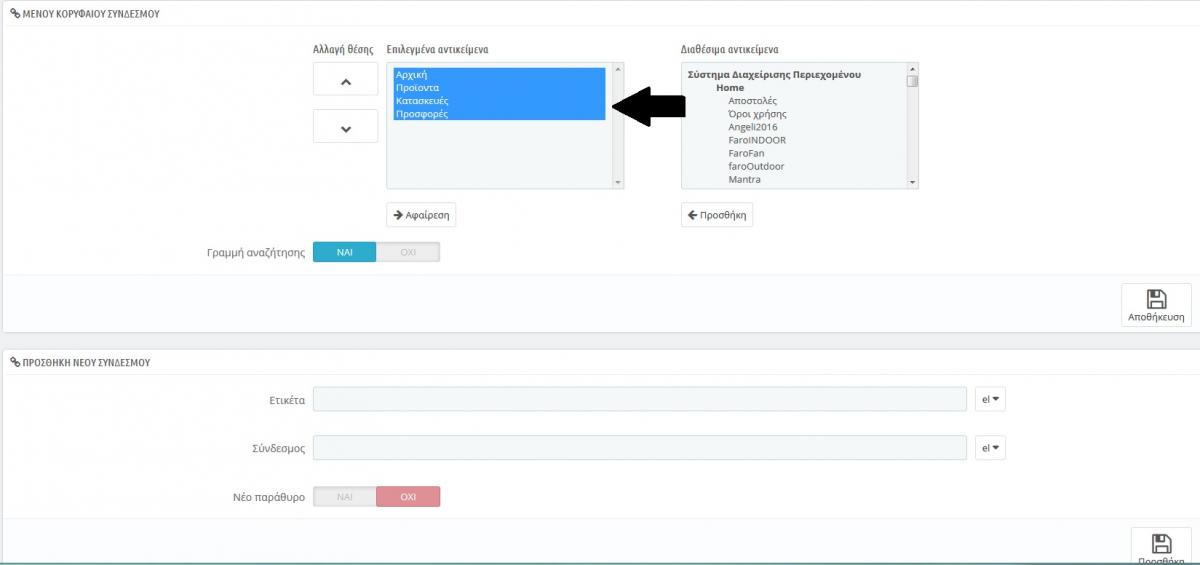This screenshot has height=565, width=1200.
Task: Choose Home in the available items list
Action: coord(730,88)
